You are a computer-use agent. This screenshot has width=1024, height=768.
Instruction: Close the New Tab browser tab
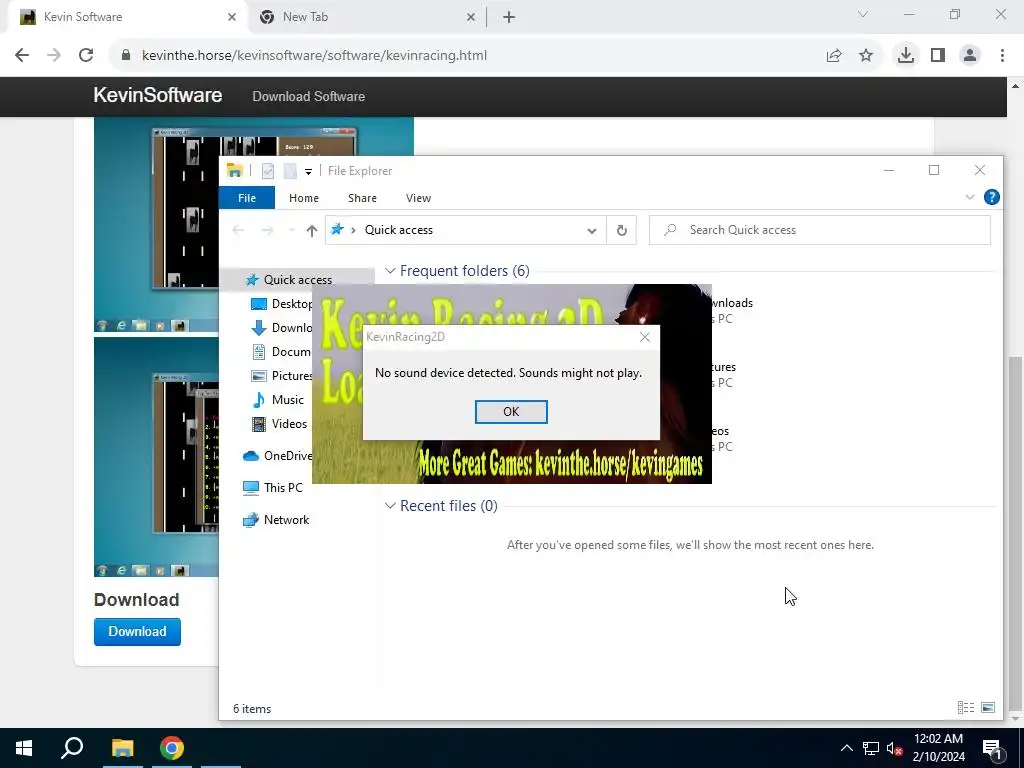(471, 18)
